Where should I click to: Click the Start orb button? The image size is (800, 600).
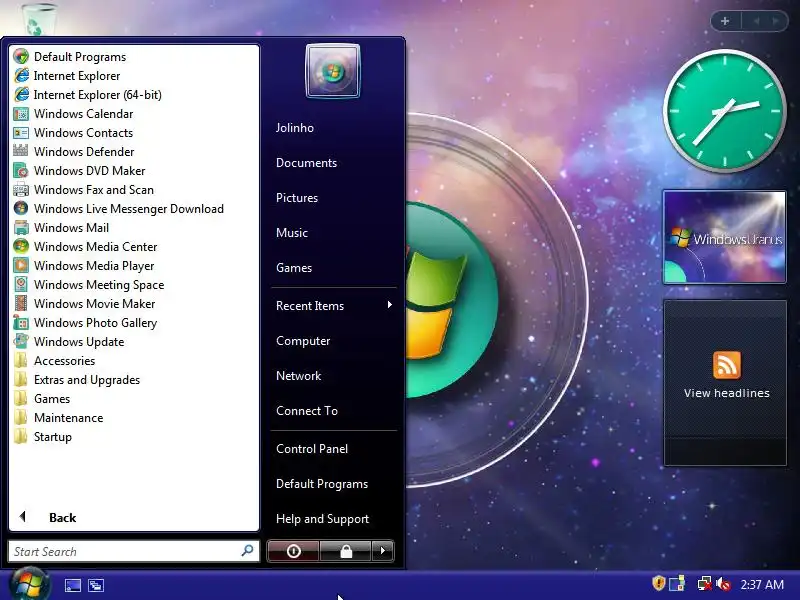[30, 584]
